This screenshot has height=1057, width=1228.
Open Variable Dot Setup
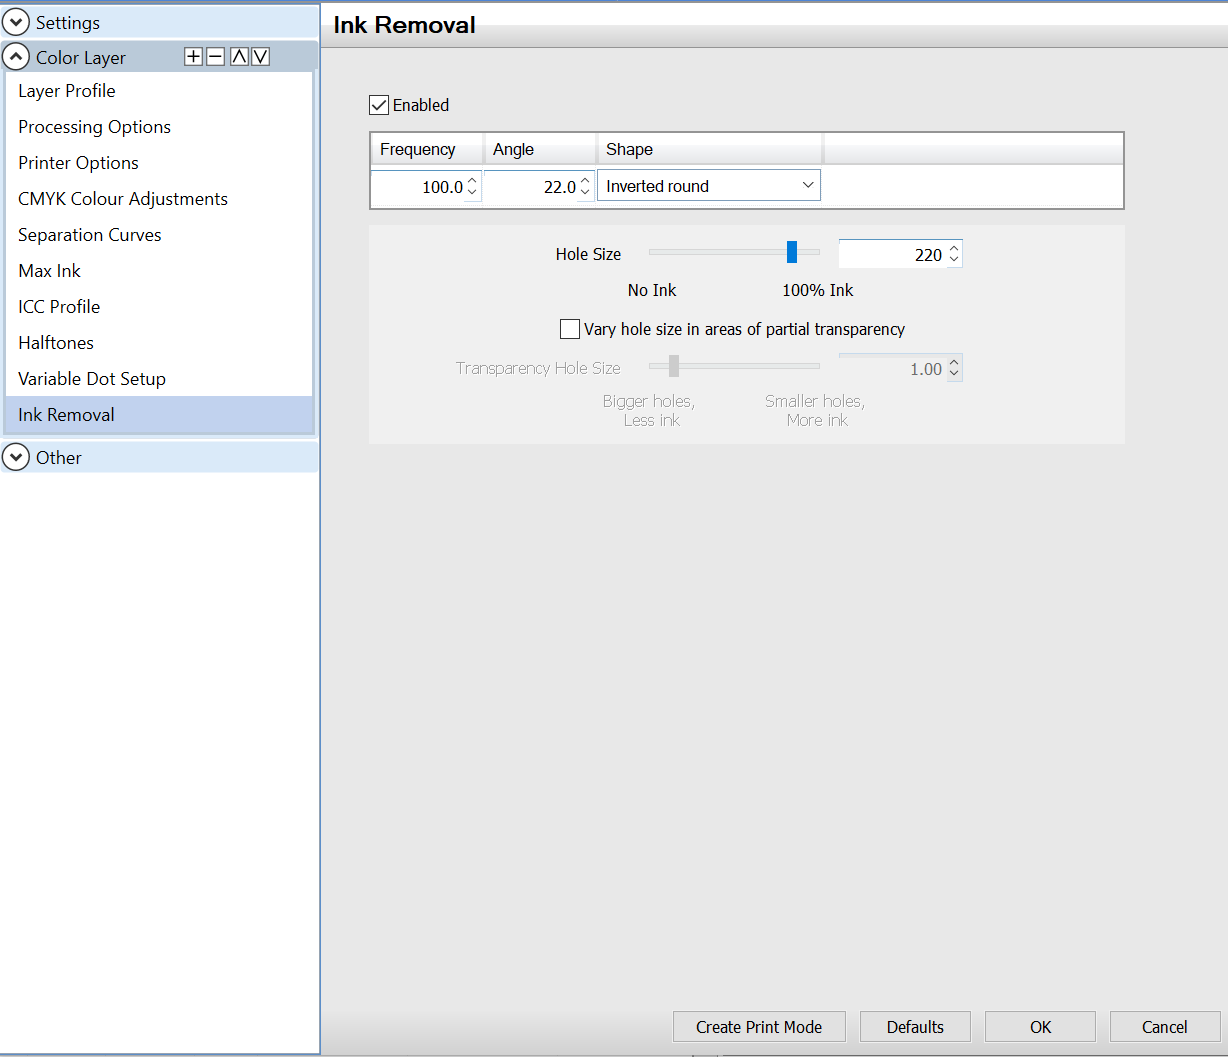pos(159,379)
